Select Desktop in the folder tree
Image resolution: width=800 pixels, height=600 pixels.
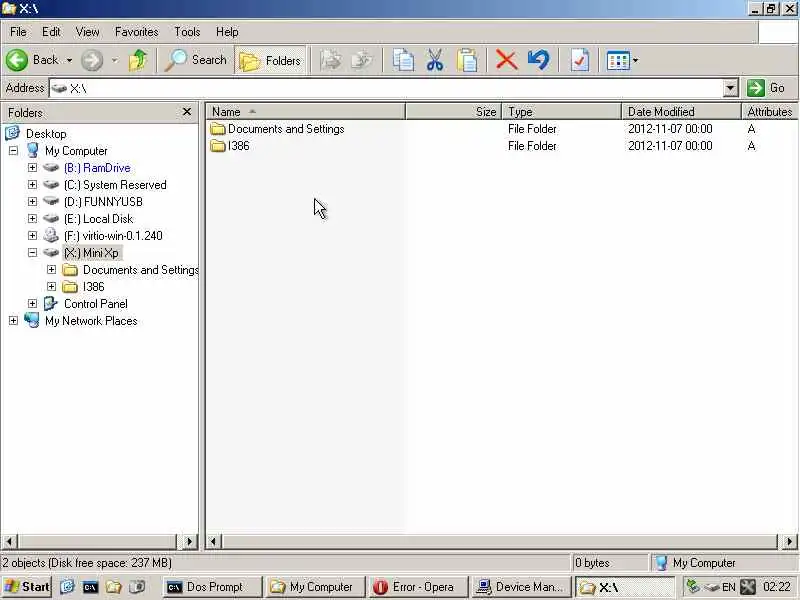(x=46, y=134)
